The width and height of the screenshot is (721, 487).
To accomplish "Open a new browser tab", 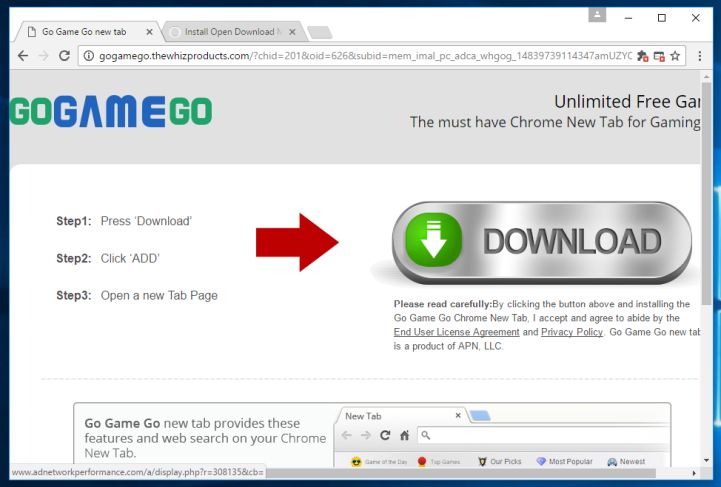I will coord(320,32).
